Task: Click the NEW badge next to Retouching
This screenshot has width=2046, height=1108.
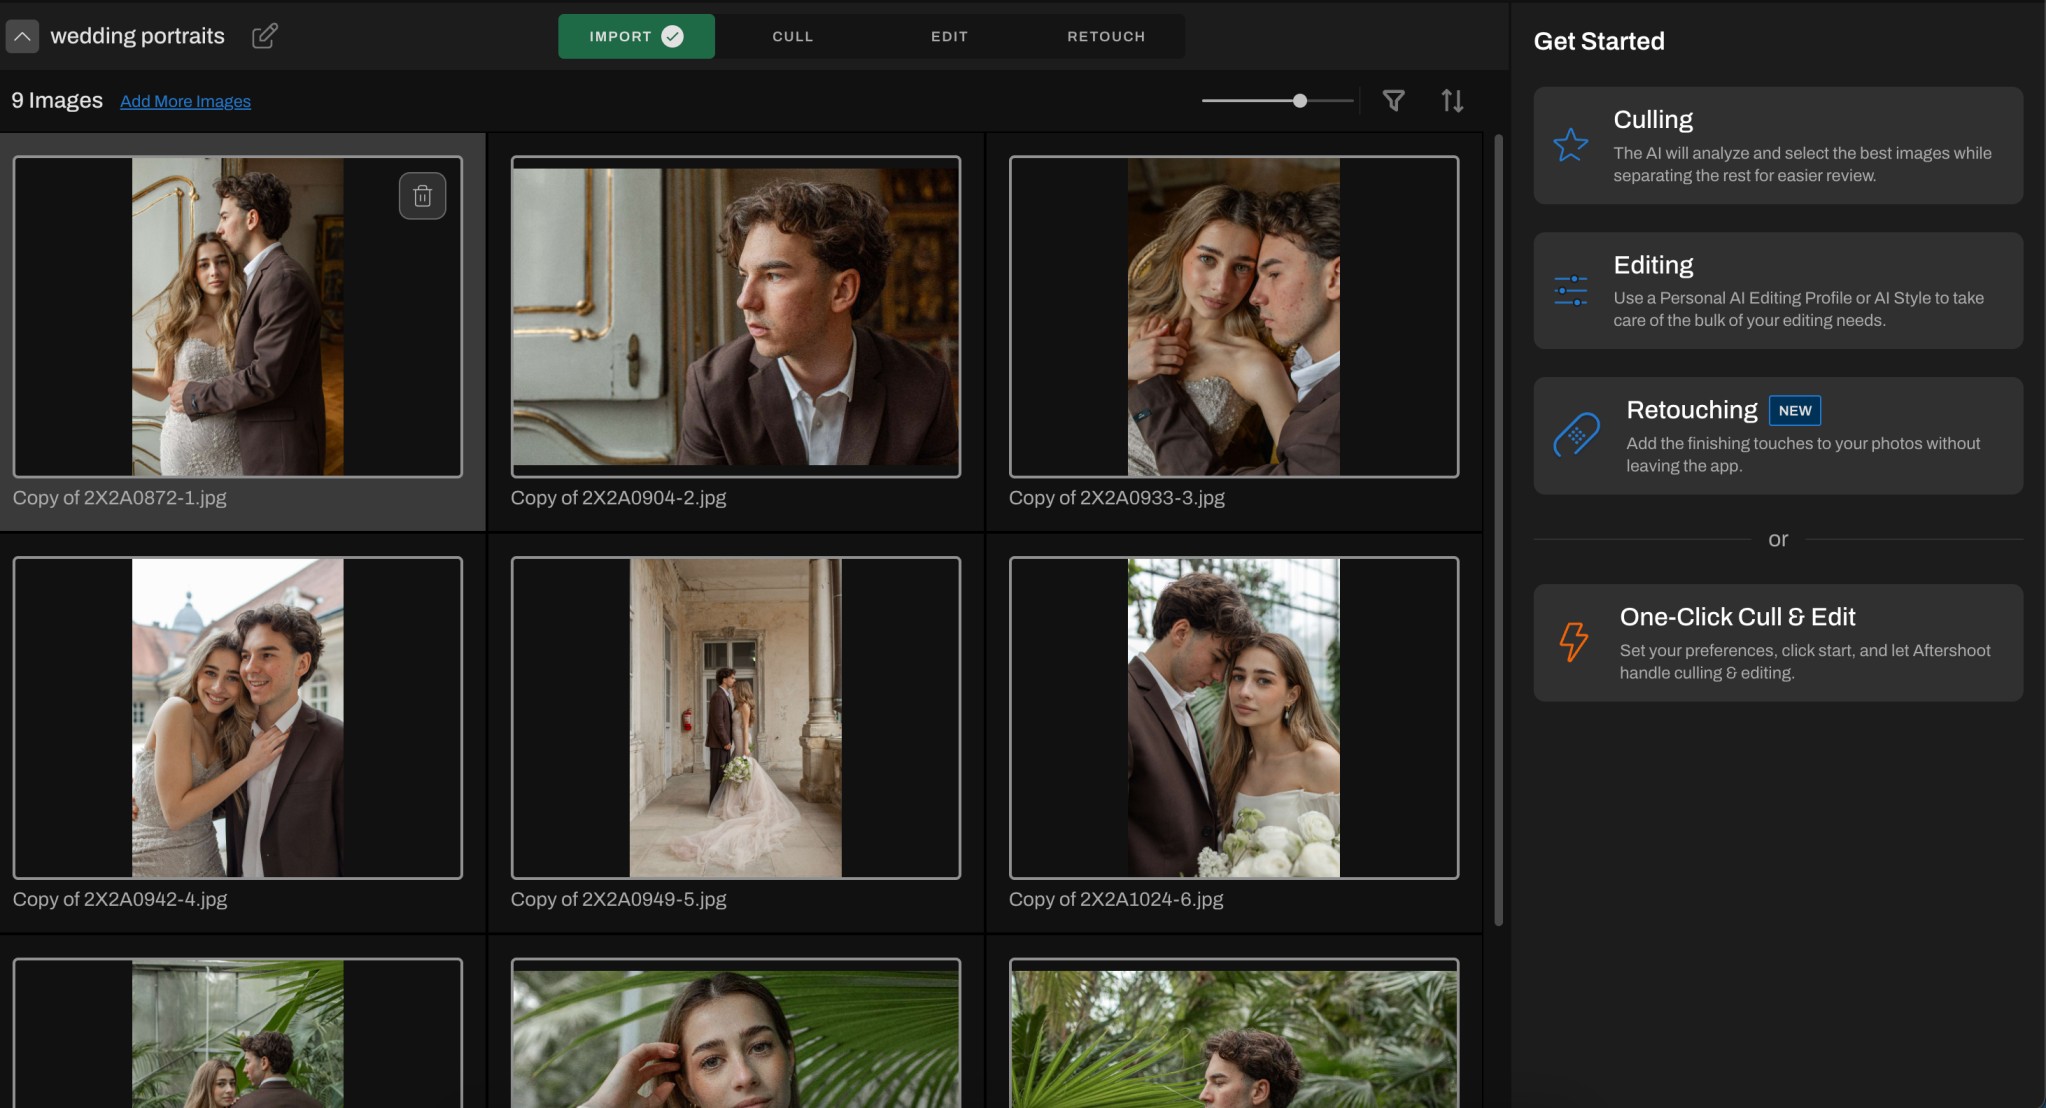Action: [x=1794, y=410]
